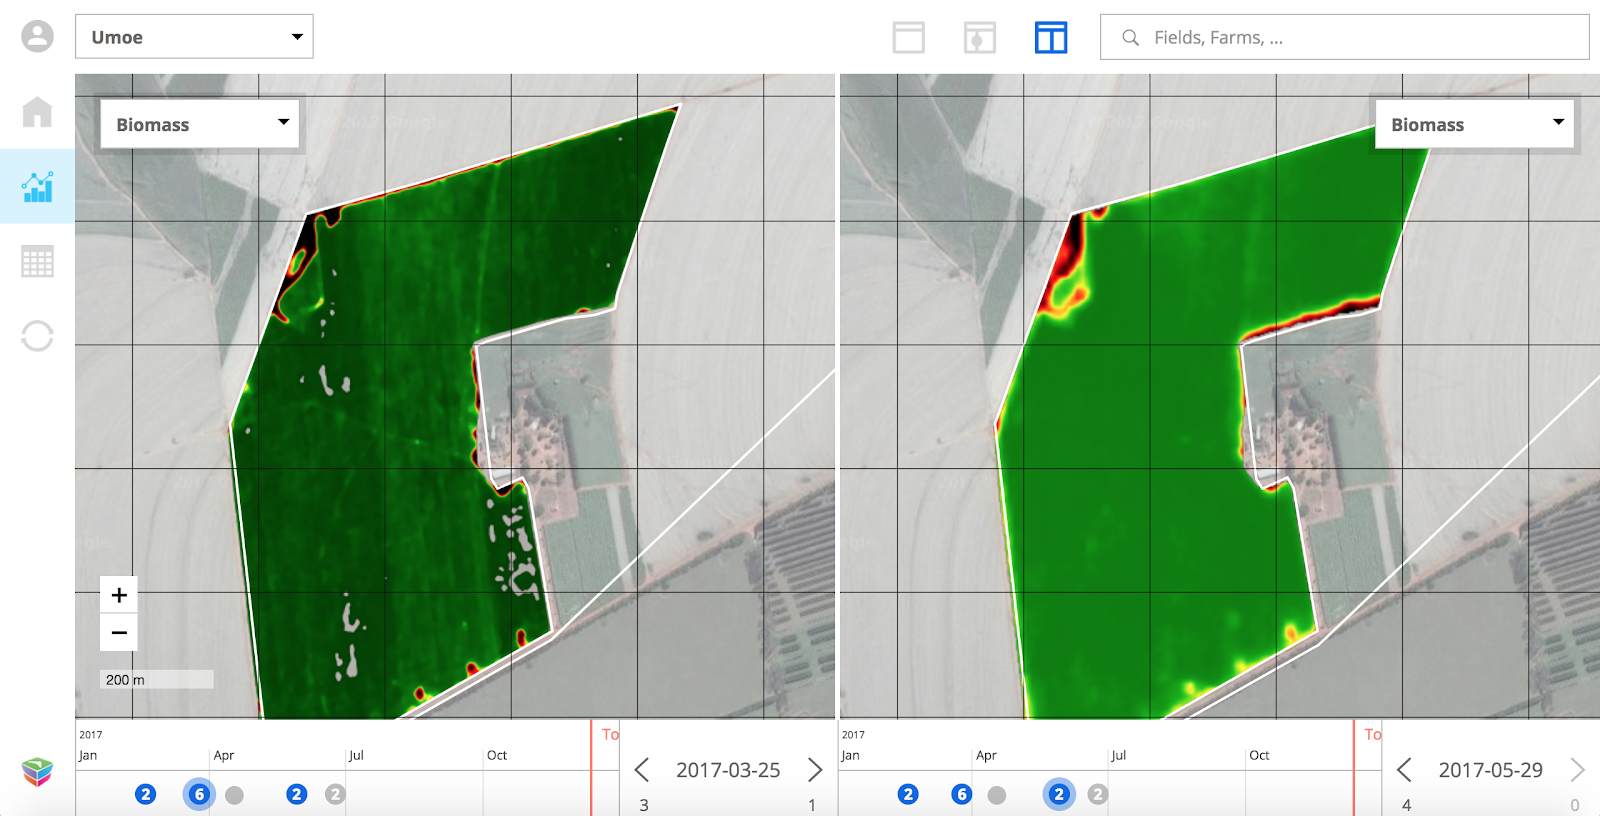Zoom out on the left map
The image size is (1600, 816).
[x=119, y=633]
